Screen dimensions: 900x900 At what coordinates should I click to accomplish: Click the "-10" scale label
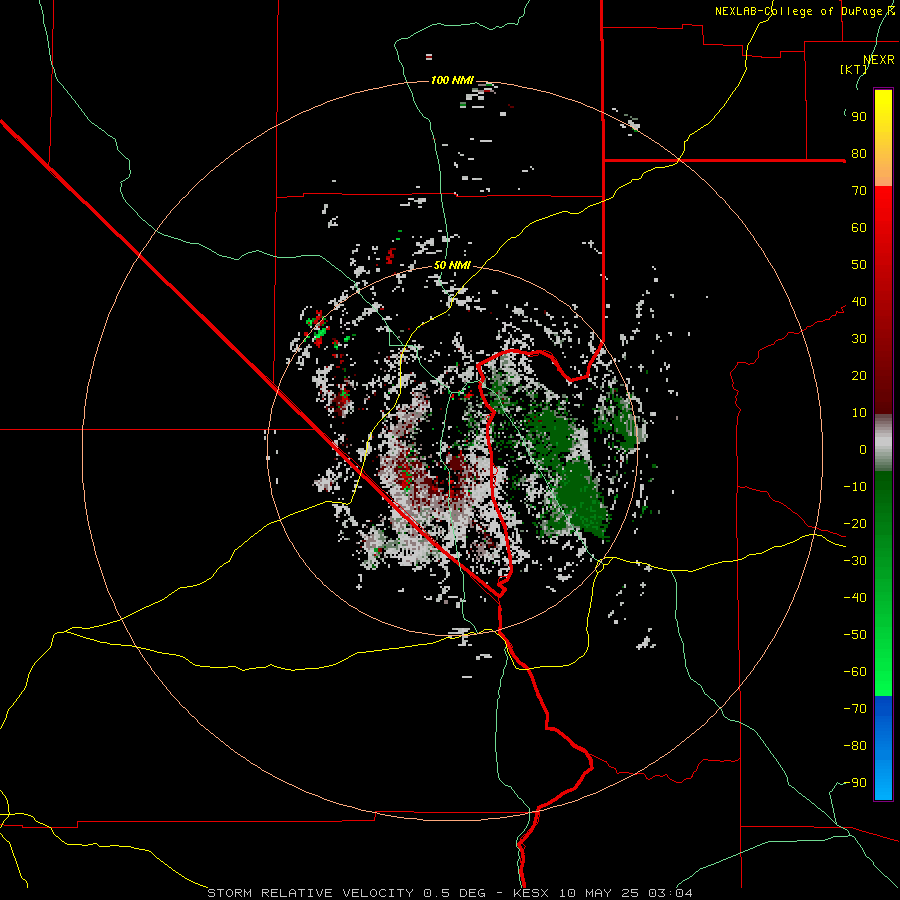855,487
